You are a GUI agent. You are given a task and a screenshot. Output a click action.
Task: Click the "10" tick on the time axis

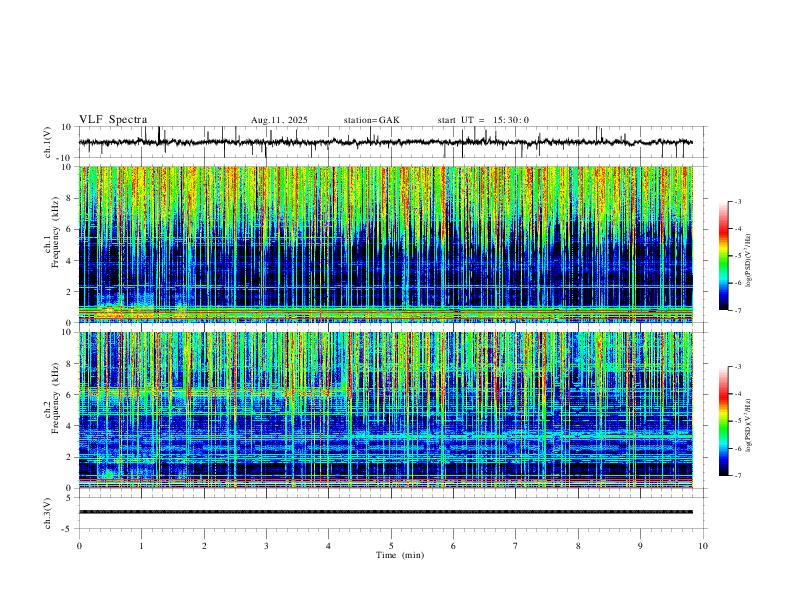click(x=703, y=546)
